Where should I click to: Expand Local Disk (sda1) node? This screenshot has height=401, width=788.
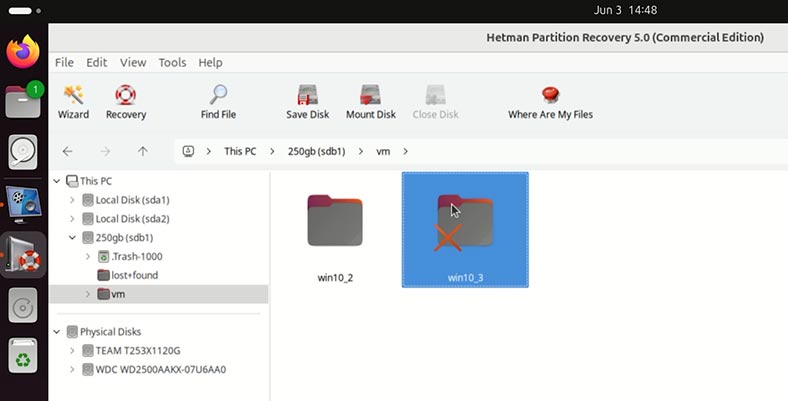72,200
